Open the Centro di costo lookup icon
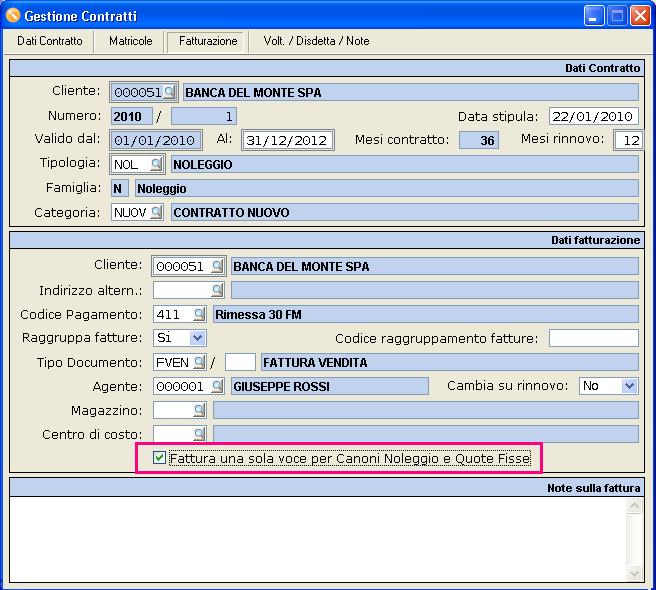Viewport: 656px width, 590px height. [x=200, y=434]
